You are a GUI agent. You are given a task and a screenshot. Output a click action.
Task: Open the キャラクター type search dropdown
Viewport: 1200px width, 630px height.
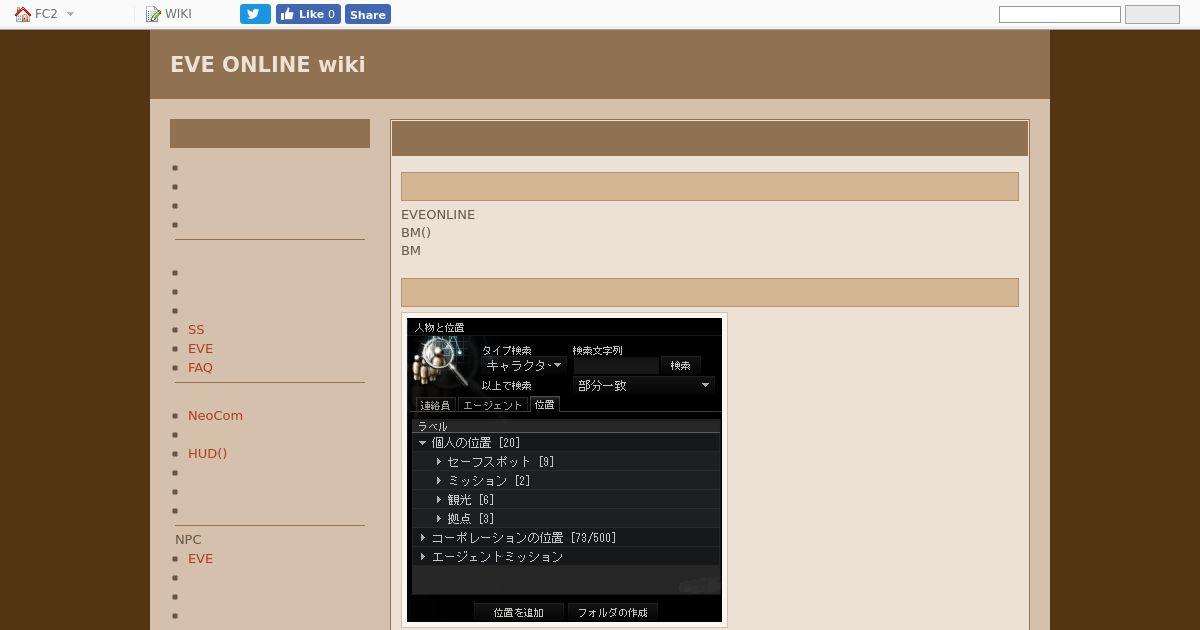coord(524,365)
